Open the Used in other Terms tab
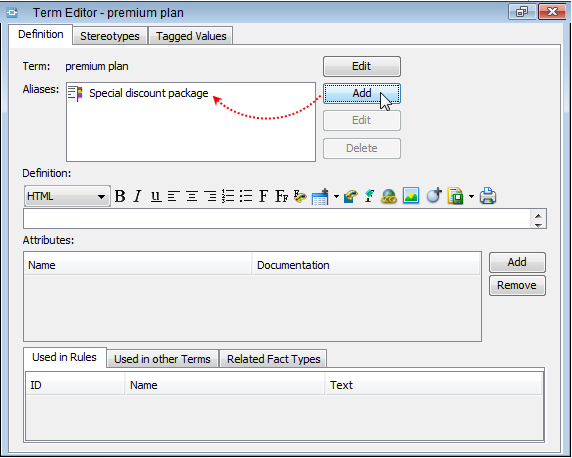 tap(162, 359)
